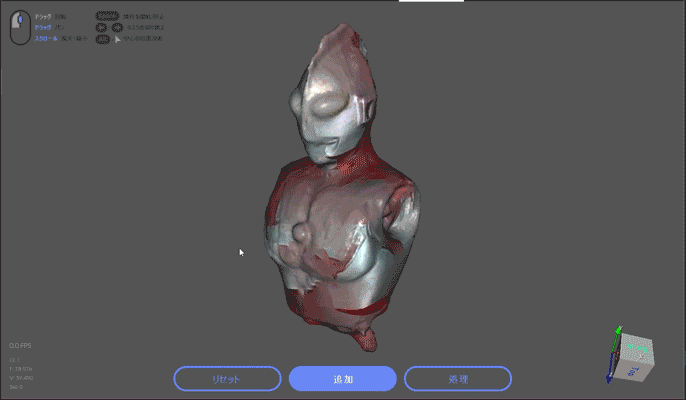Click the 0.0 FPS readout

coord(20,345)
